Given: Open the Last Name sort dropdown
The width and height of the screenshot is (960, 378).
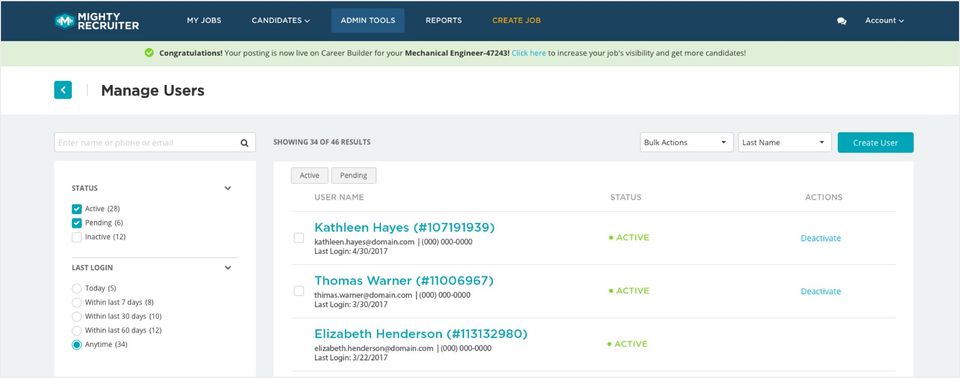Looking at the screenshot, I should (785, 142).
